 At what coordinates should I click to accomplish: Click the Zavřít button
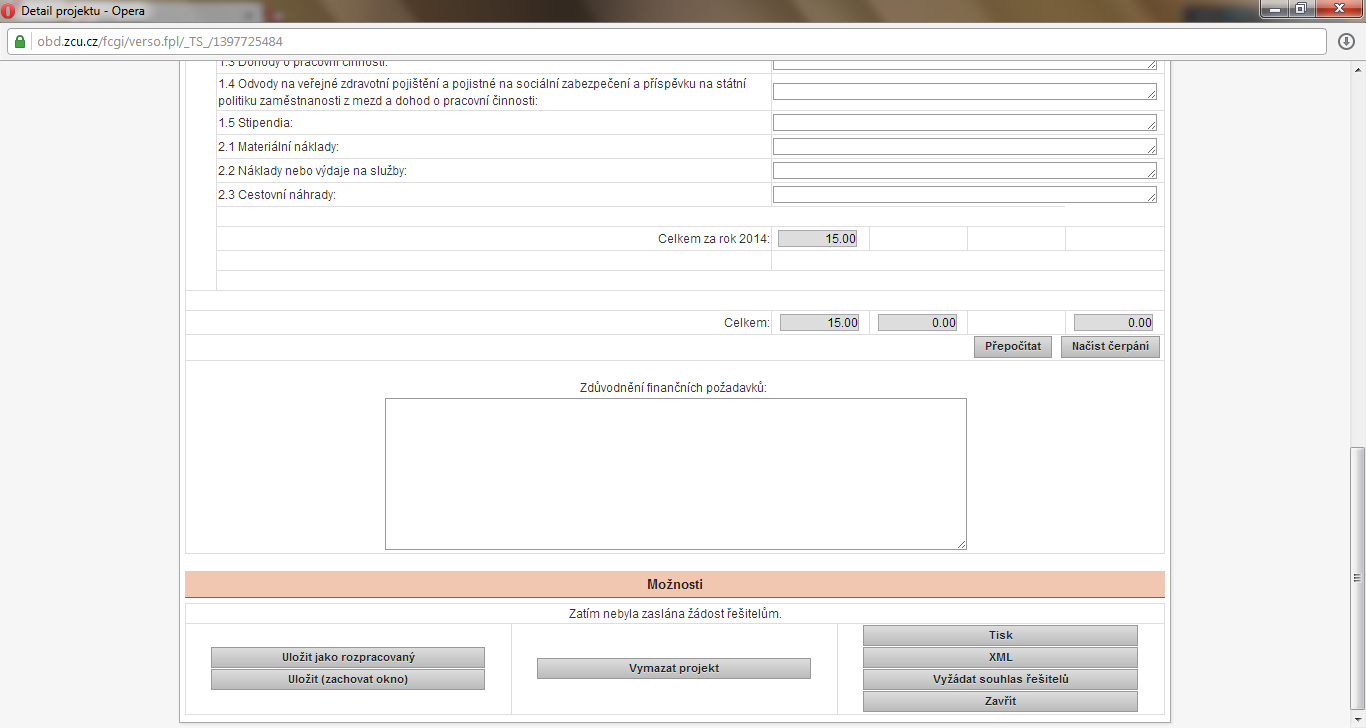pos(1000,701)
